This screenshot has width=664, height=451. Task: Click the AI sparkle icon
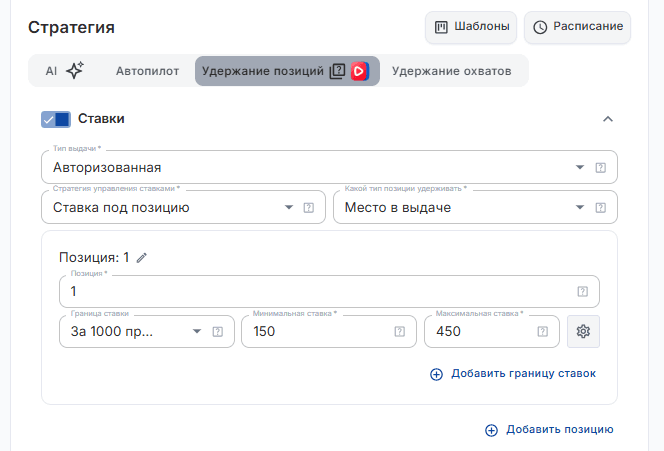point(75,70)
